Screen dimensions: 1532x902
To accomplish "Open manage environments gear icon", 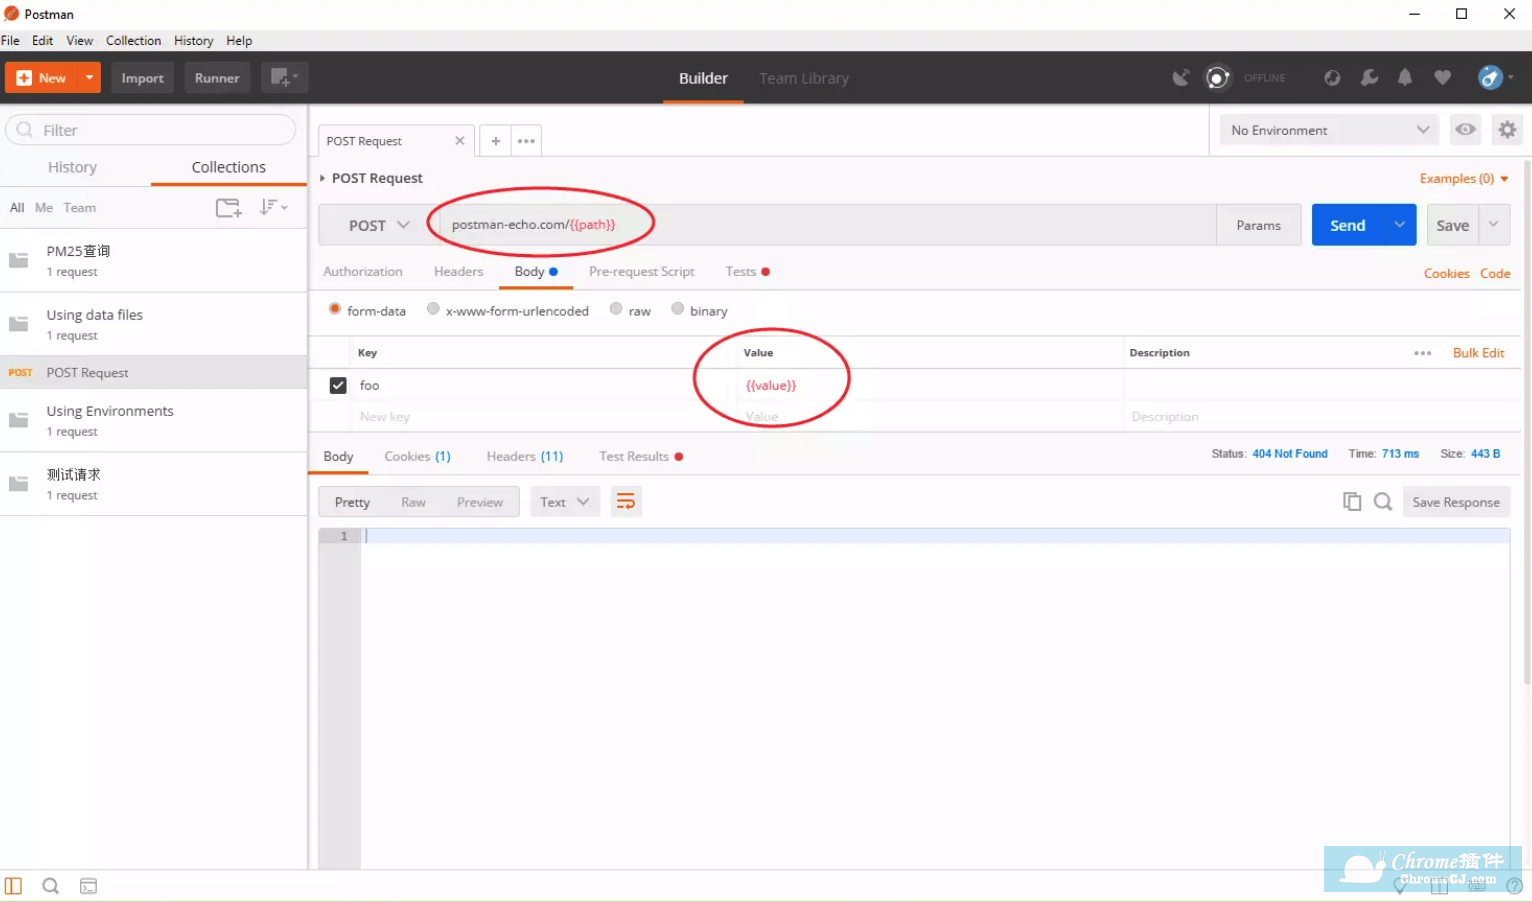I will 1507,129.
